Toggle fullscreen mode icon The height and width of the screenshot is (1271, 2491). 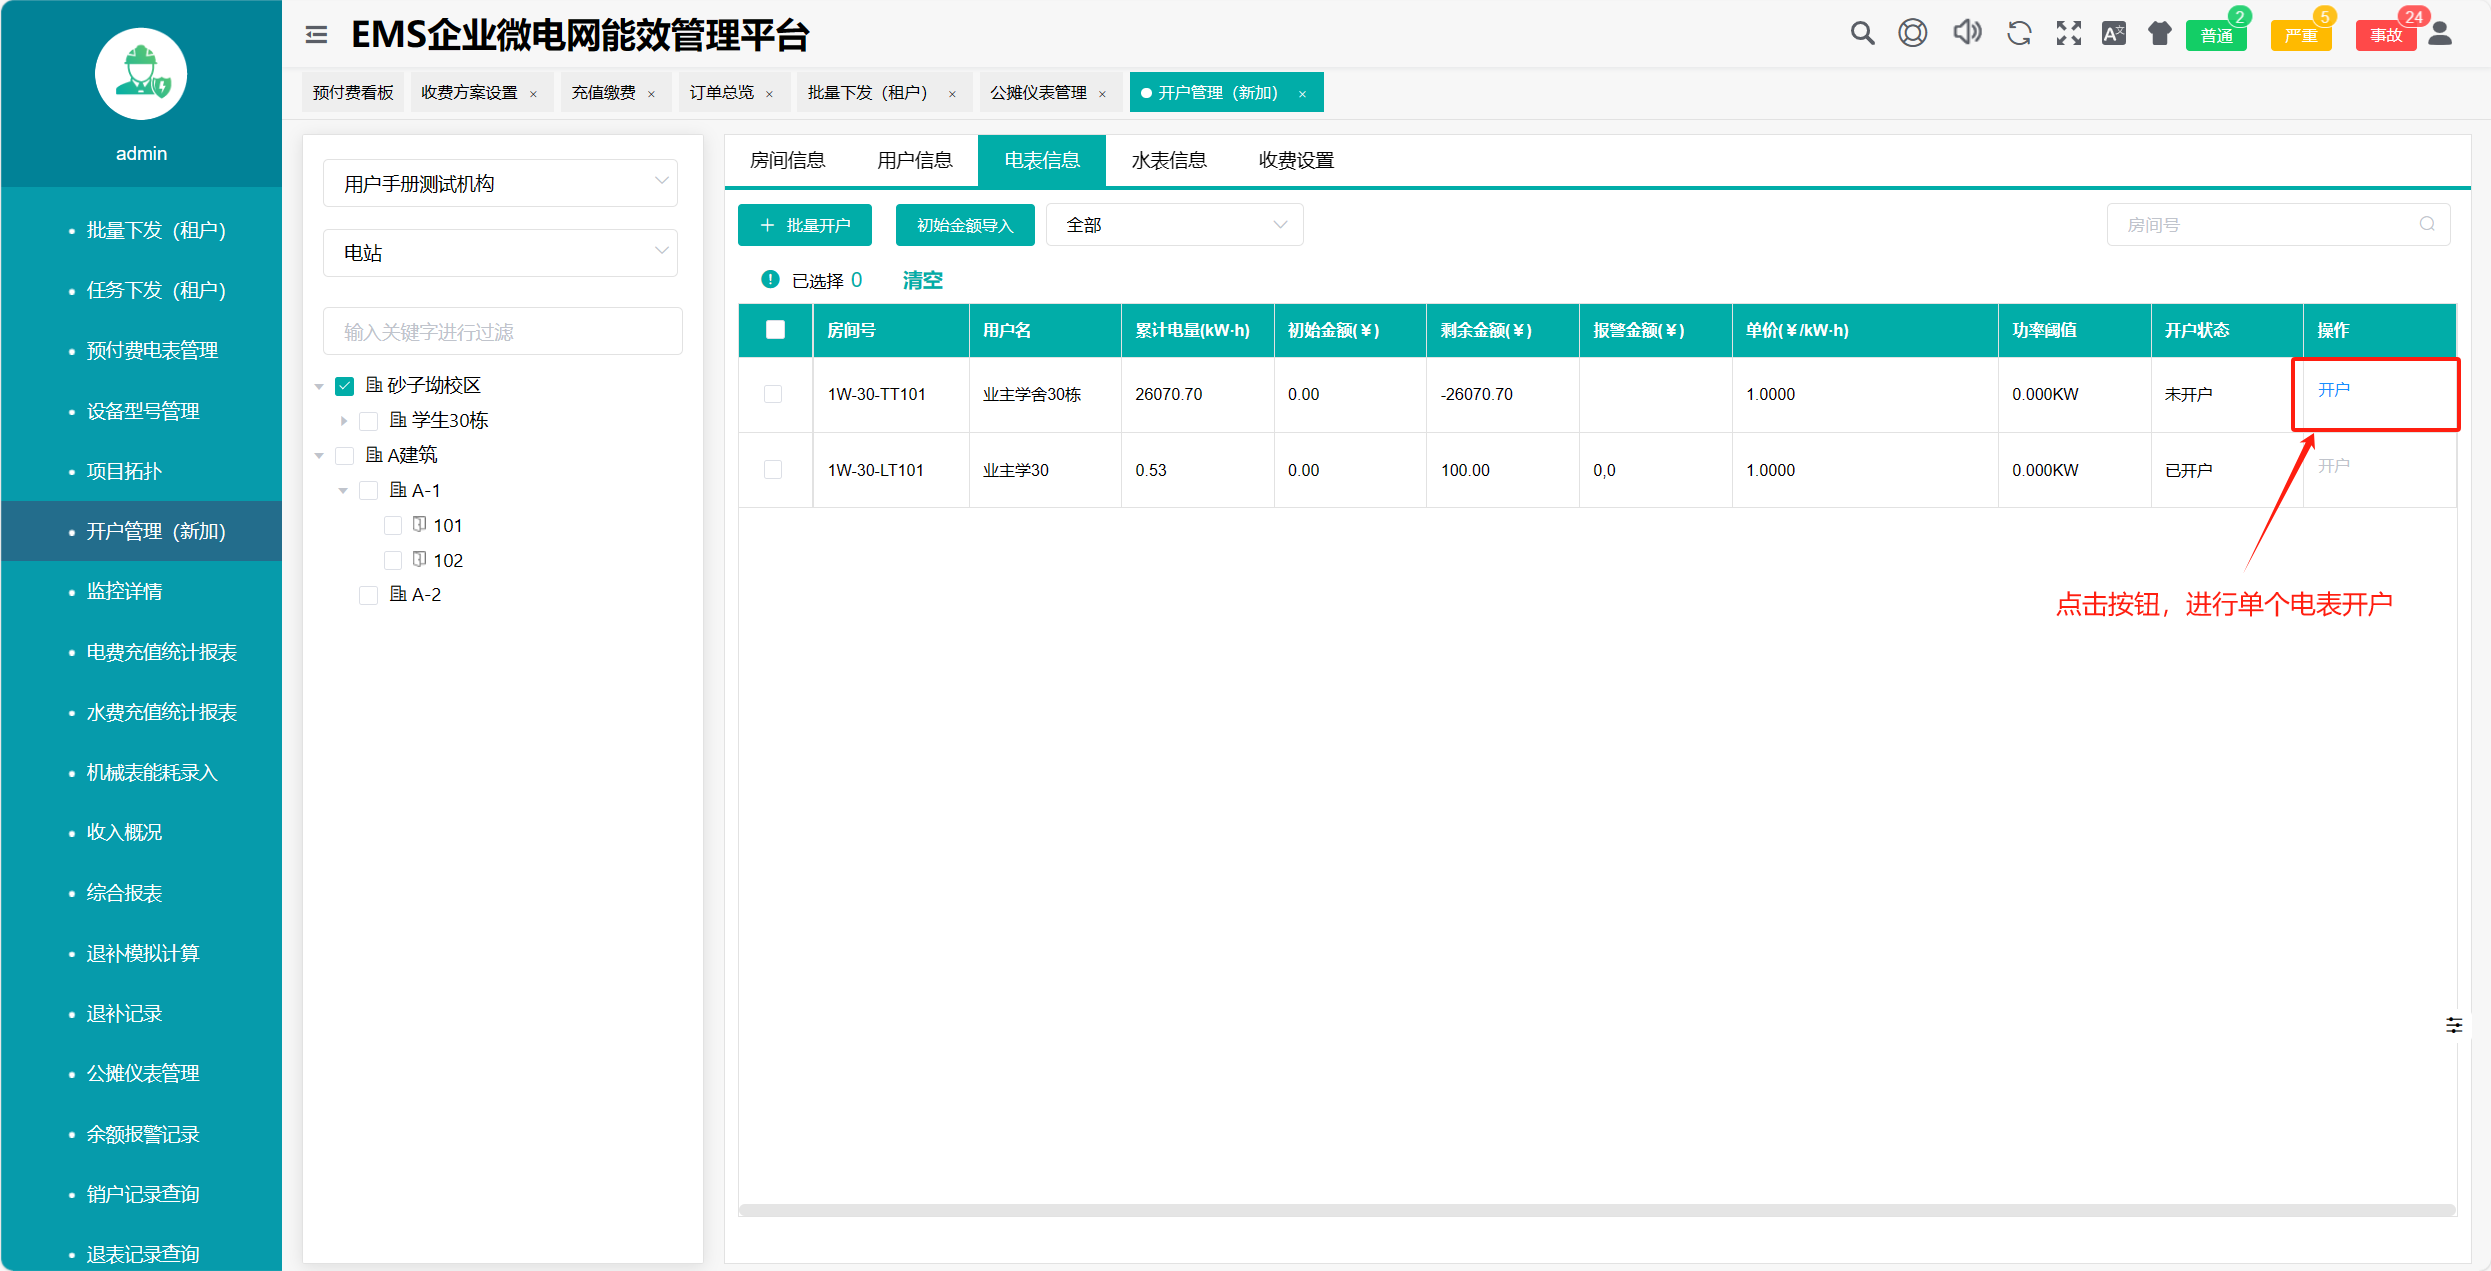pyautogui.click(x=2068, y=34)
